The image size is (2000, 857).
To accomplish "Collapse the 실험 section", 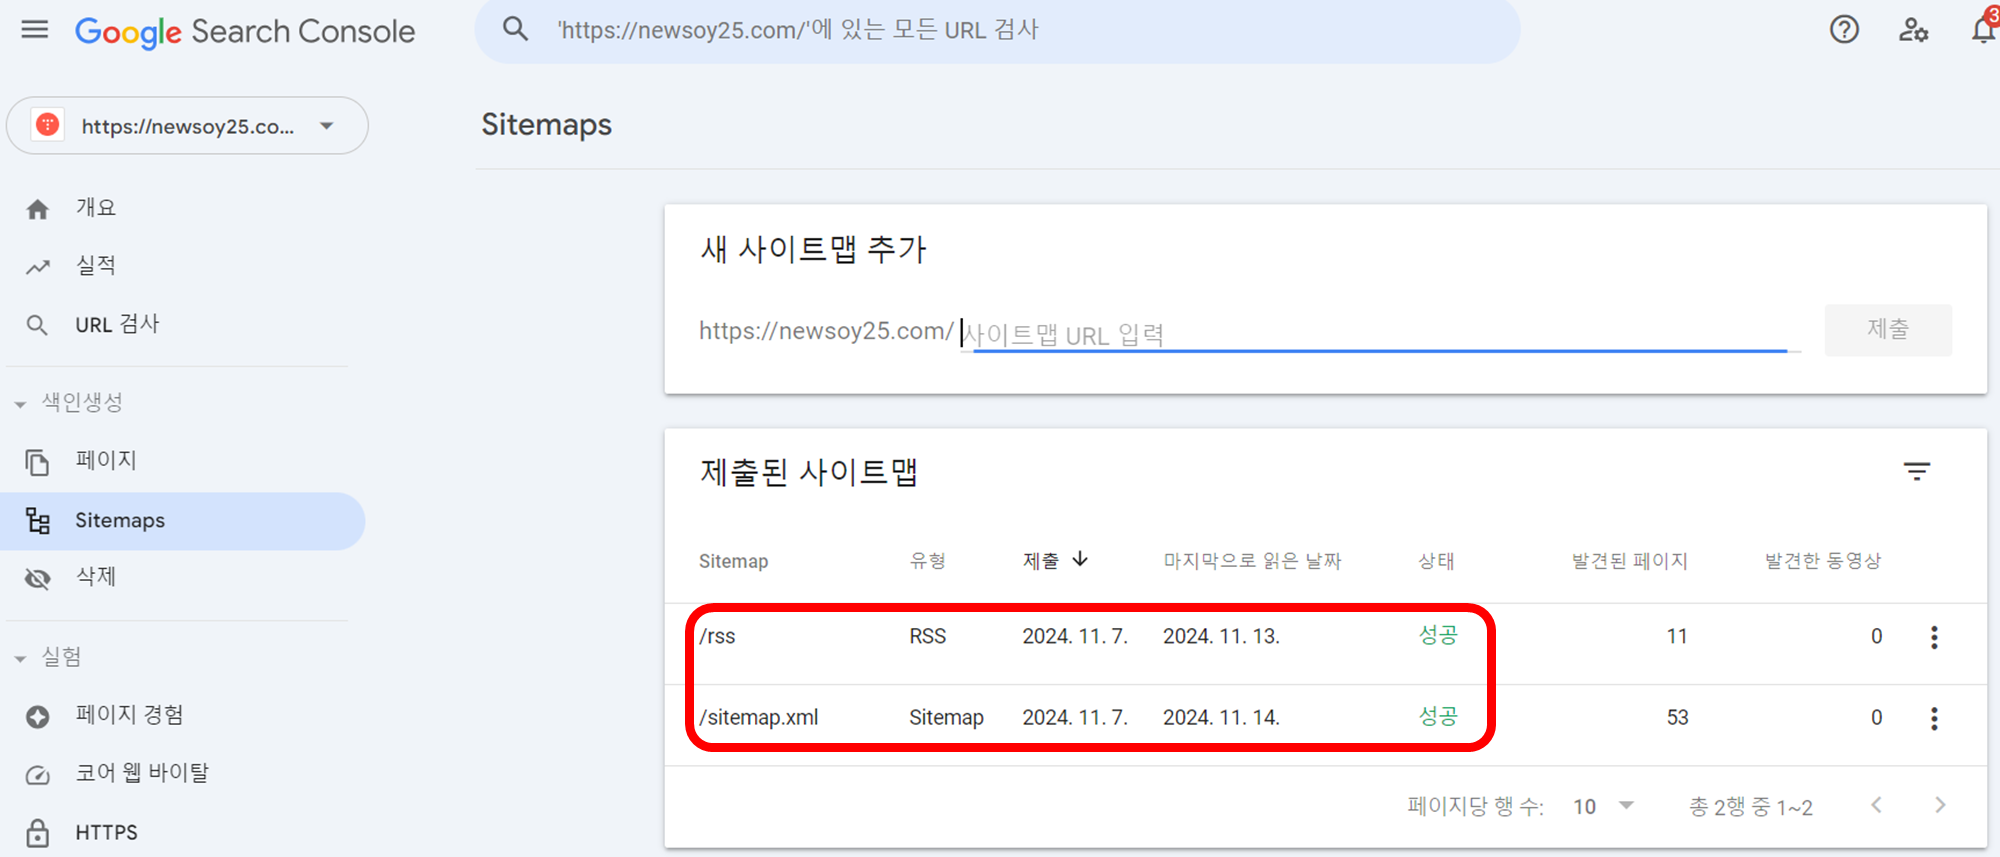I will tap(50, 657).
